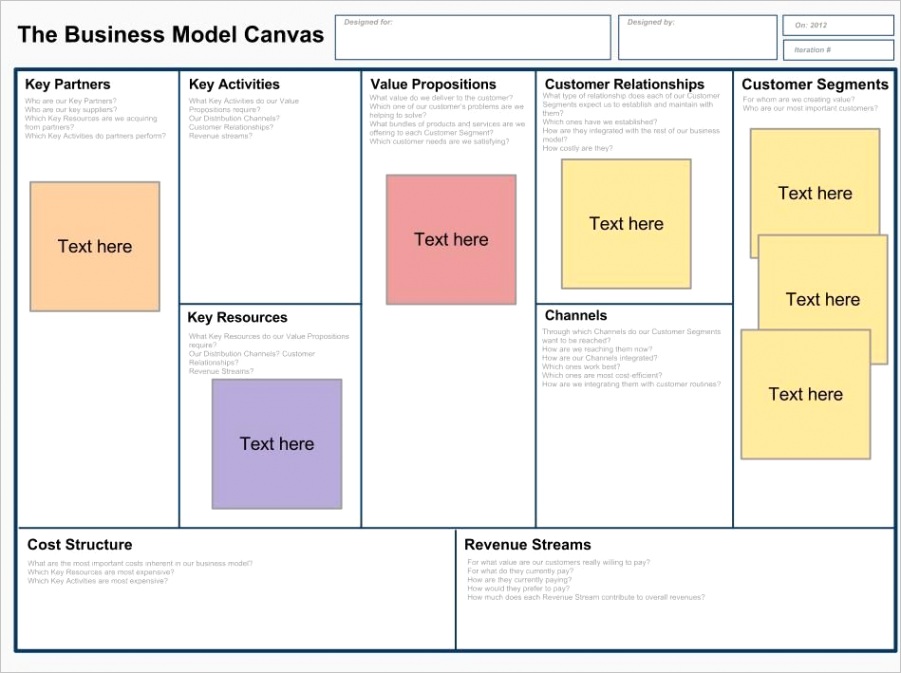Click the "Designed by" input box

pos(696,37)
